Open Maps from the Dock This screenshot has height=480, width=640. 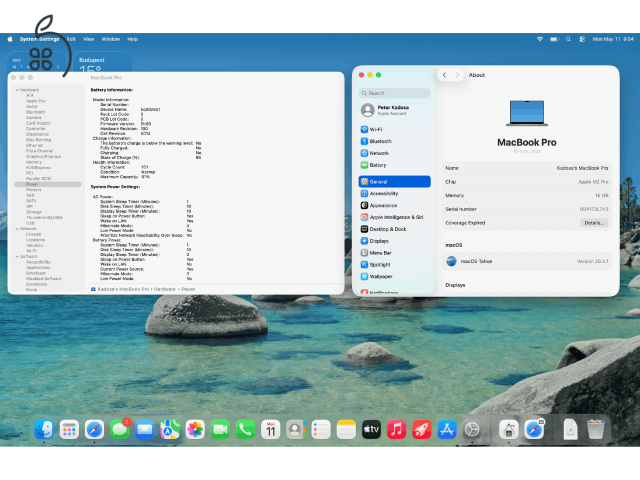[x=170, y=429]
